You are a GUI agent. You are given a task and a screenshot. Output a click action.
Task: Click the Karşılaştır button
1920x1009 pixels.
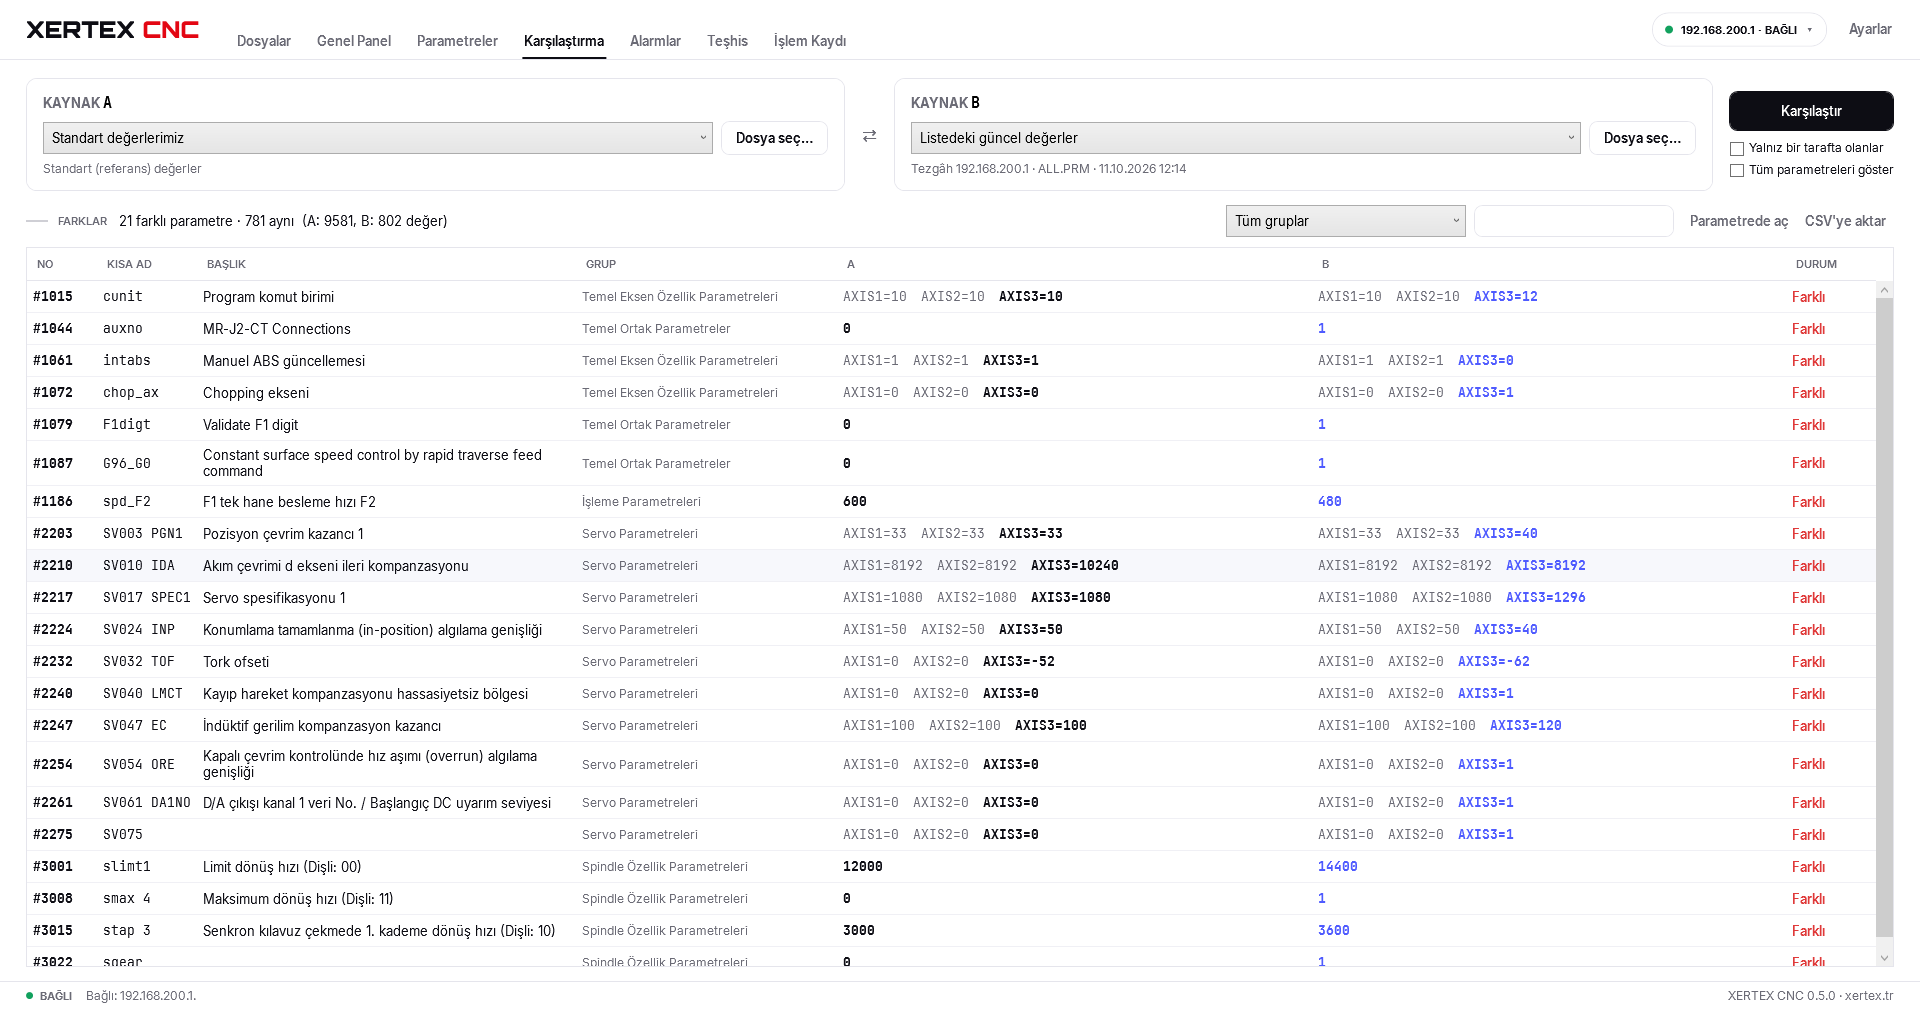tap(1811, 111)
